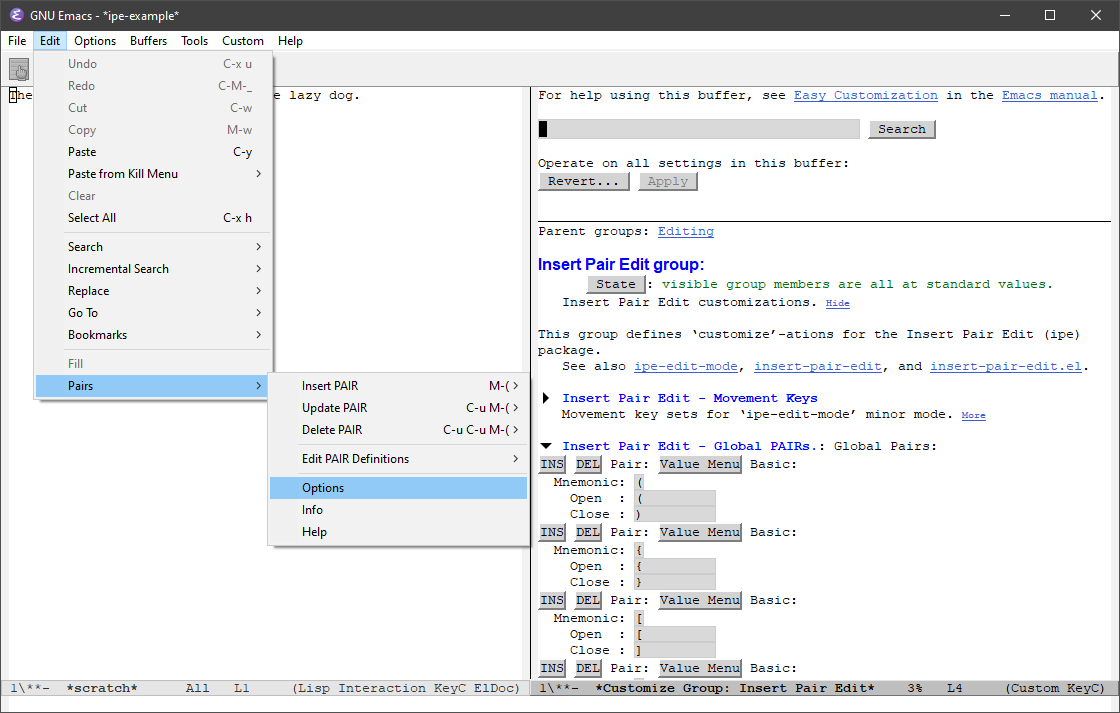1120x713 pixels.
Task: Open the Search submenu in Edit menu
Action: 153,246
